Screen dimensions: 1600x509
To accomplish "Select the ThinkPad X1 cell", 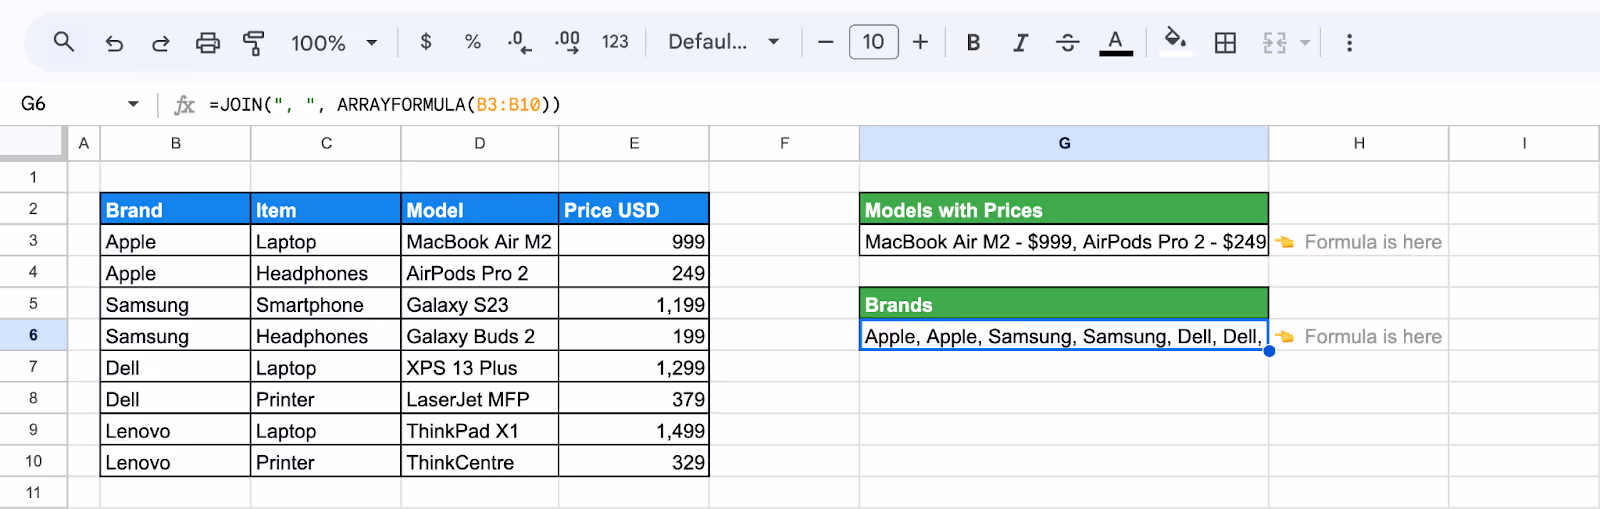I will (480, 430).
